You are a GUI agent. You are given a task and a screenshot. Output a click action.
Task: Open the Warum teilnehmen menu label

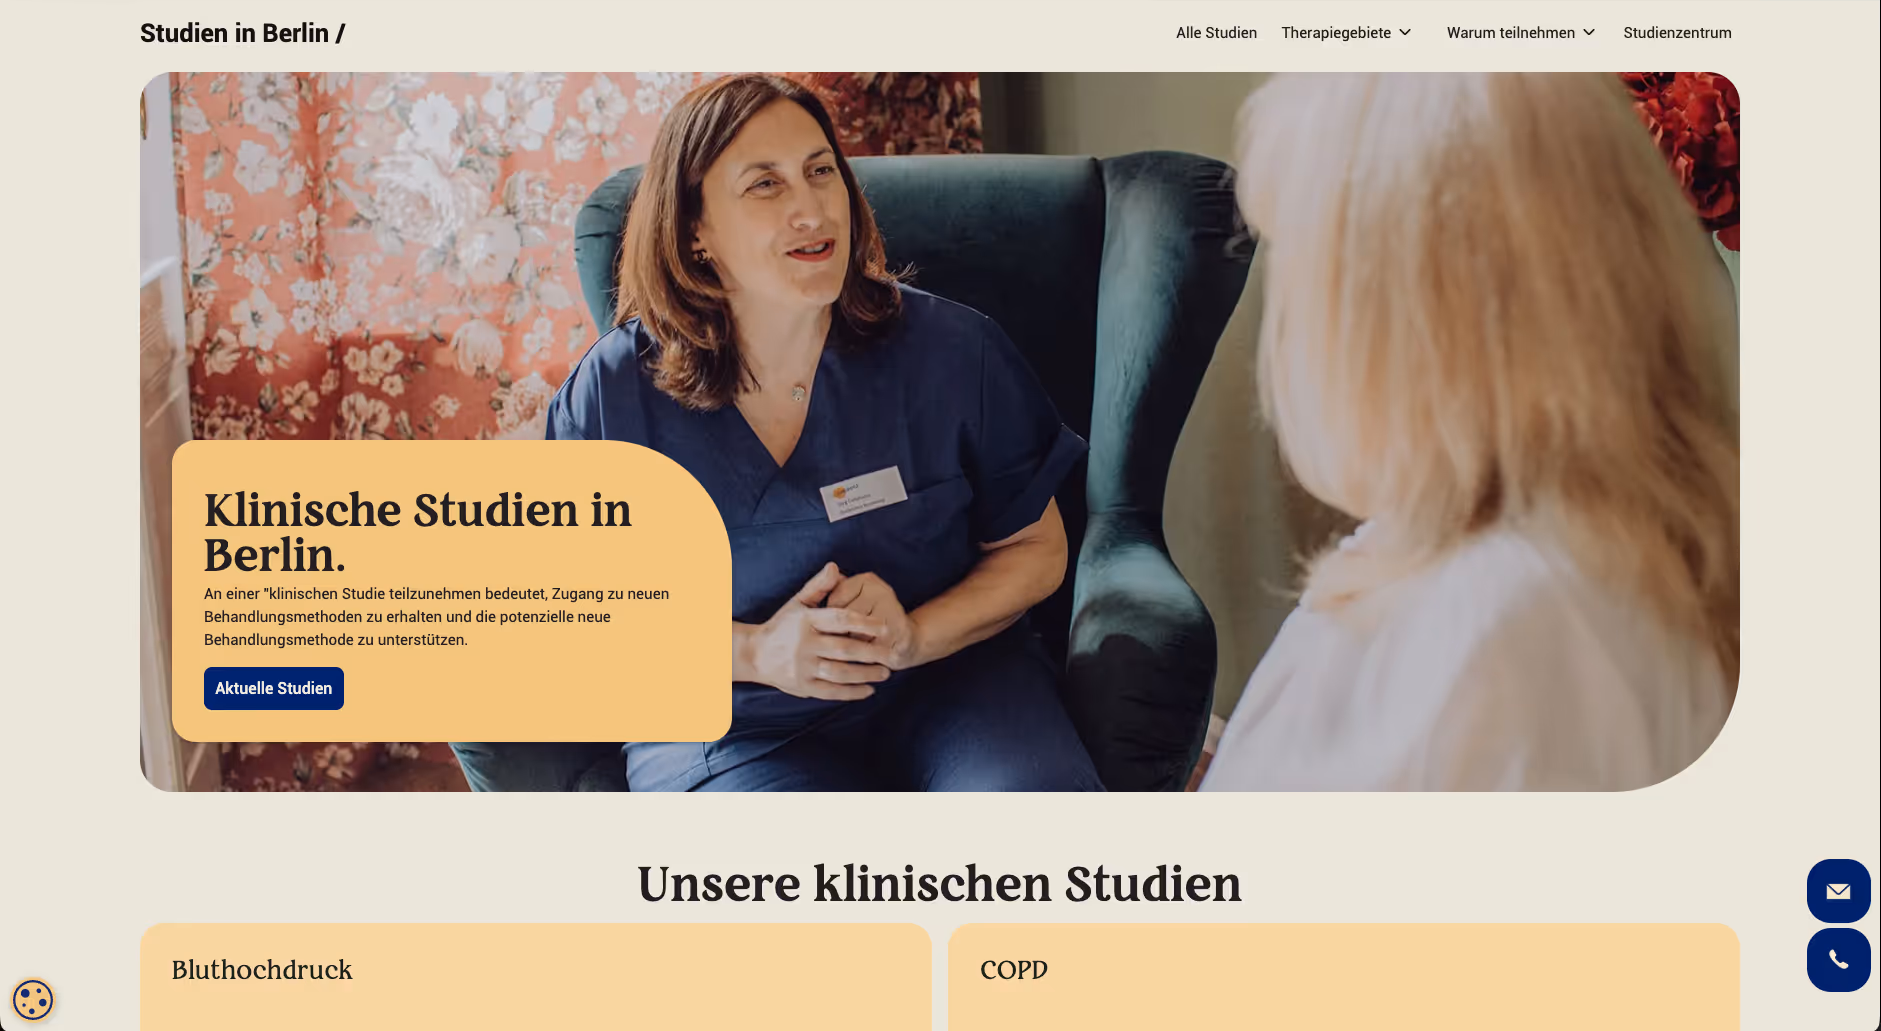1510,33
